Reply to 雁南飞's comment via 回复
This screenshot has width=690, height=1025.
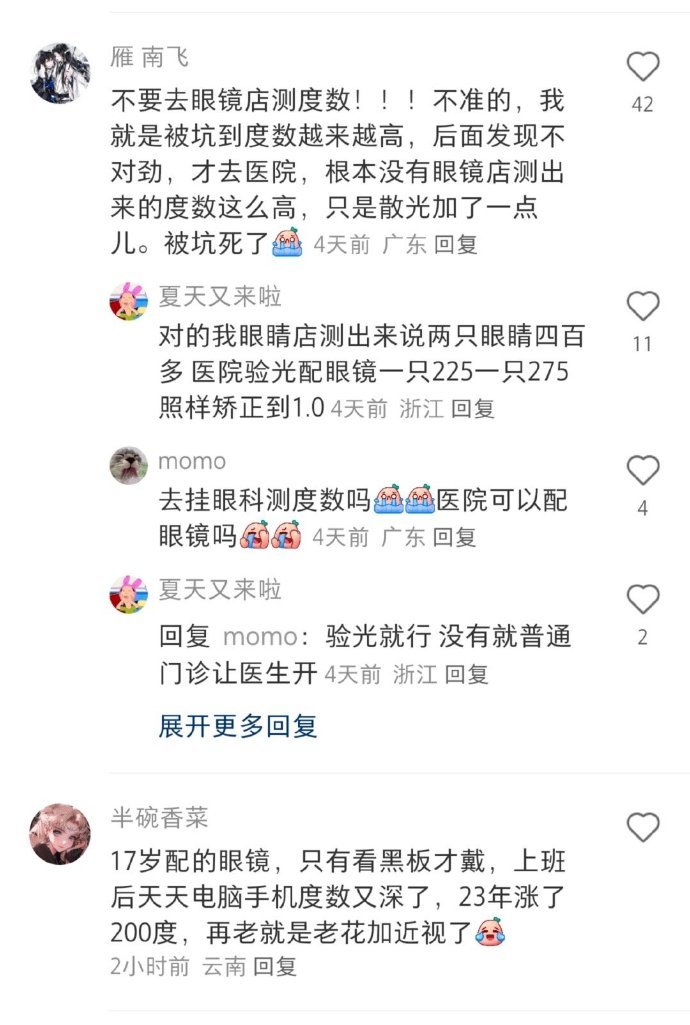[455, 244]
